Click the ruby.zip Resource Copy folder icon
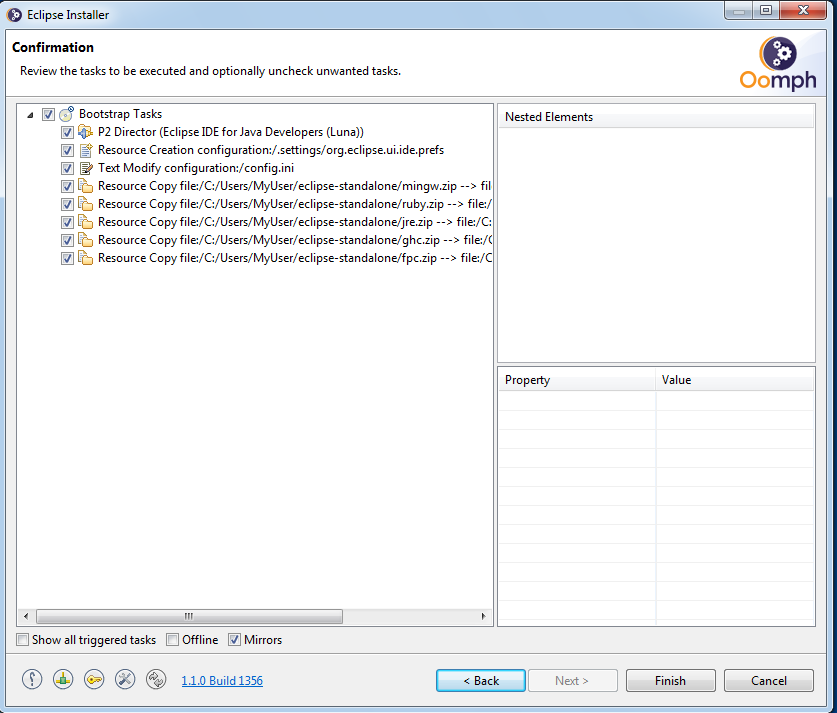 [x=85, y=204]
